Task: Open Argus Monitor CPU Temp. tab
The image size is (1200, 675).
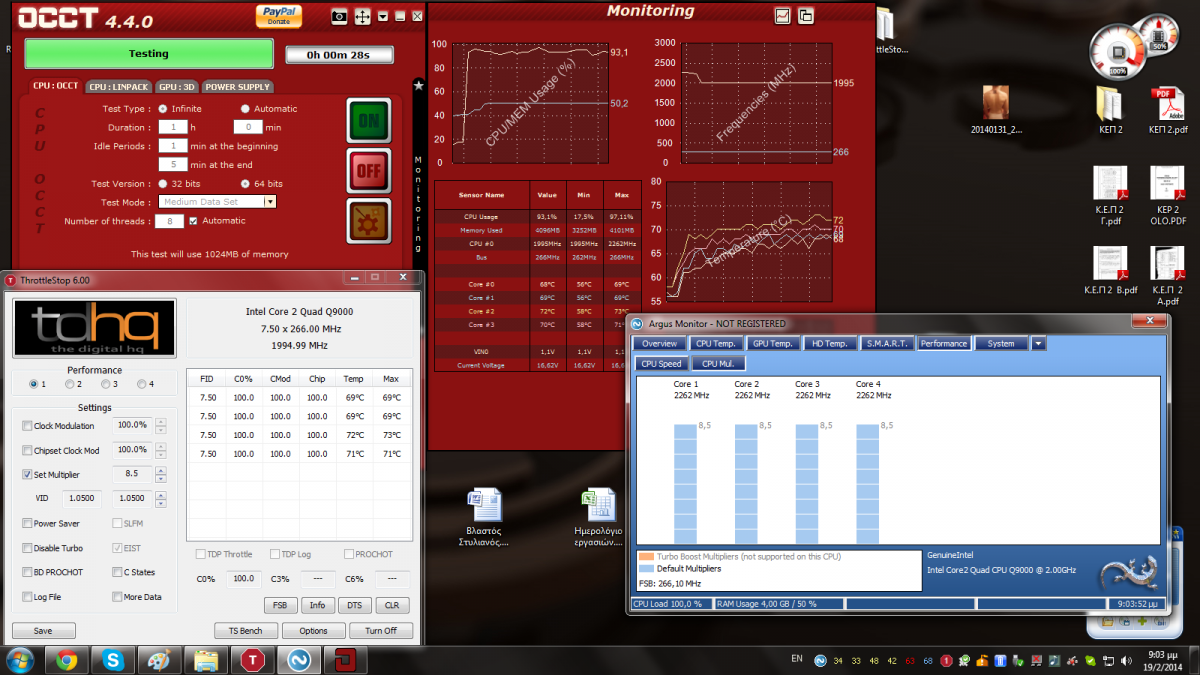Action: coord(716,343)
